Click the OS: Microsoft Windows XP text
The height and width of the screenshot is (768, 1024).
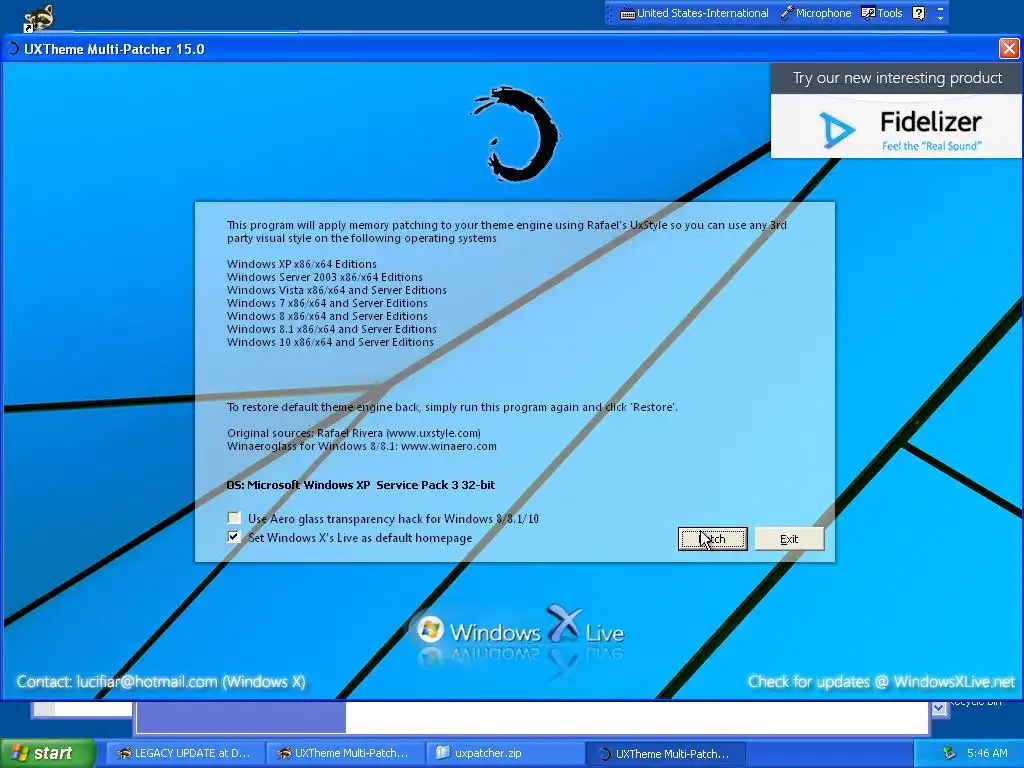tap(360, 485)
